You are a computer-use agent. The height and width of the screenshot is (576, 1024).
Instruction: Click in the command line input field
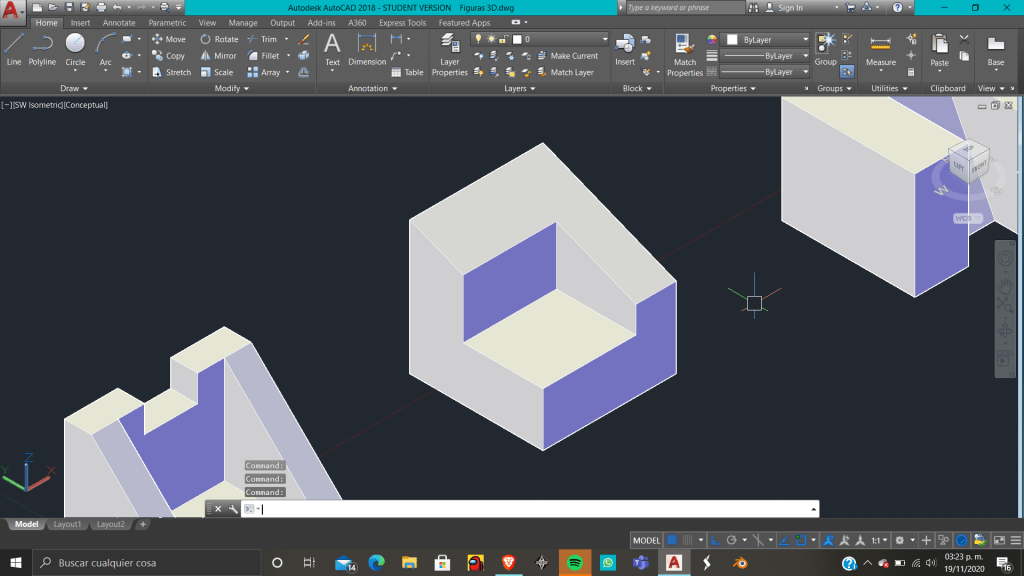tap(530, 509)
